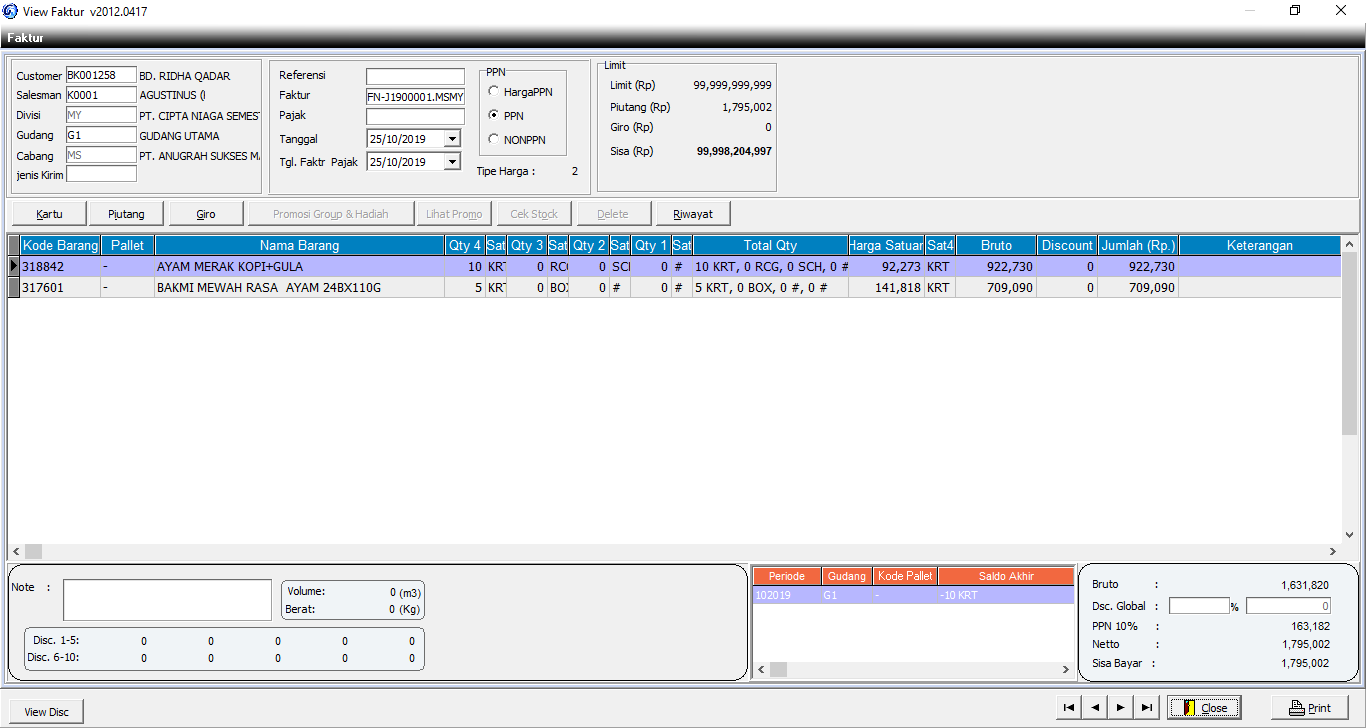Open the Kartu button
Image resolution: width=1366 pixels, height=728 pixels.
49,214
